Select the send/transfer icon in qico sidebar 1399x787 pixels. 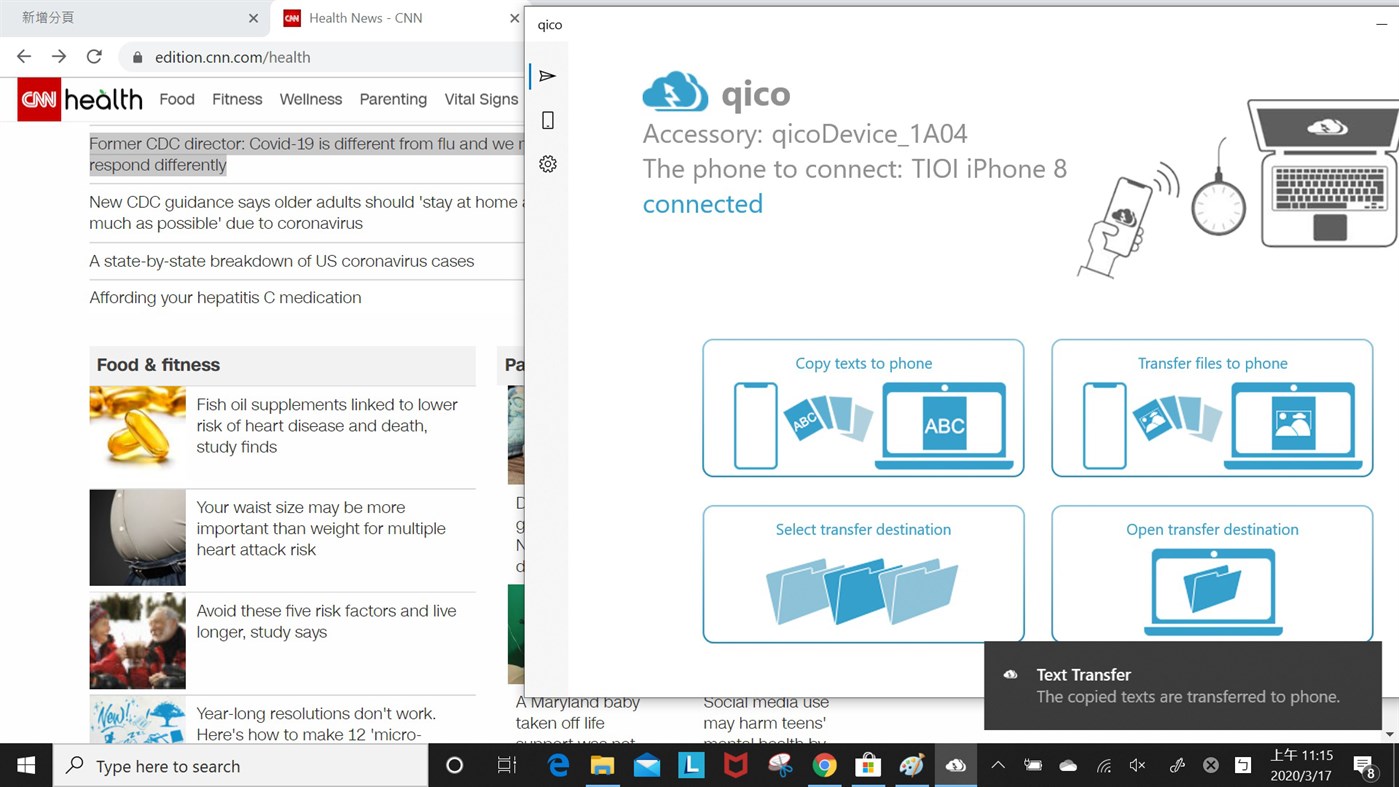pyautogui.click(x=547, y=75)
